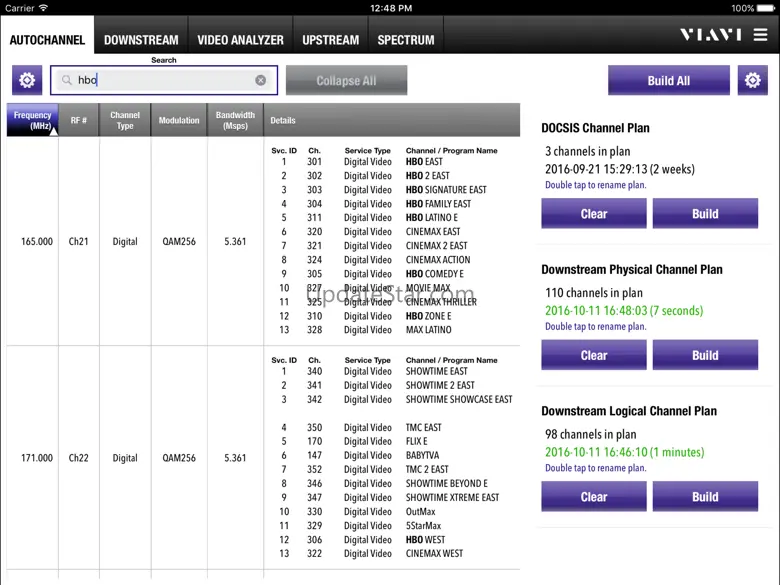Sort by Modulation column header
This screenshot has height=585, width=780.
[x=179, y=120]
